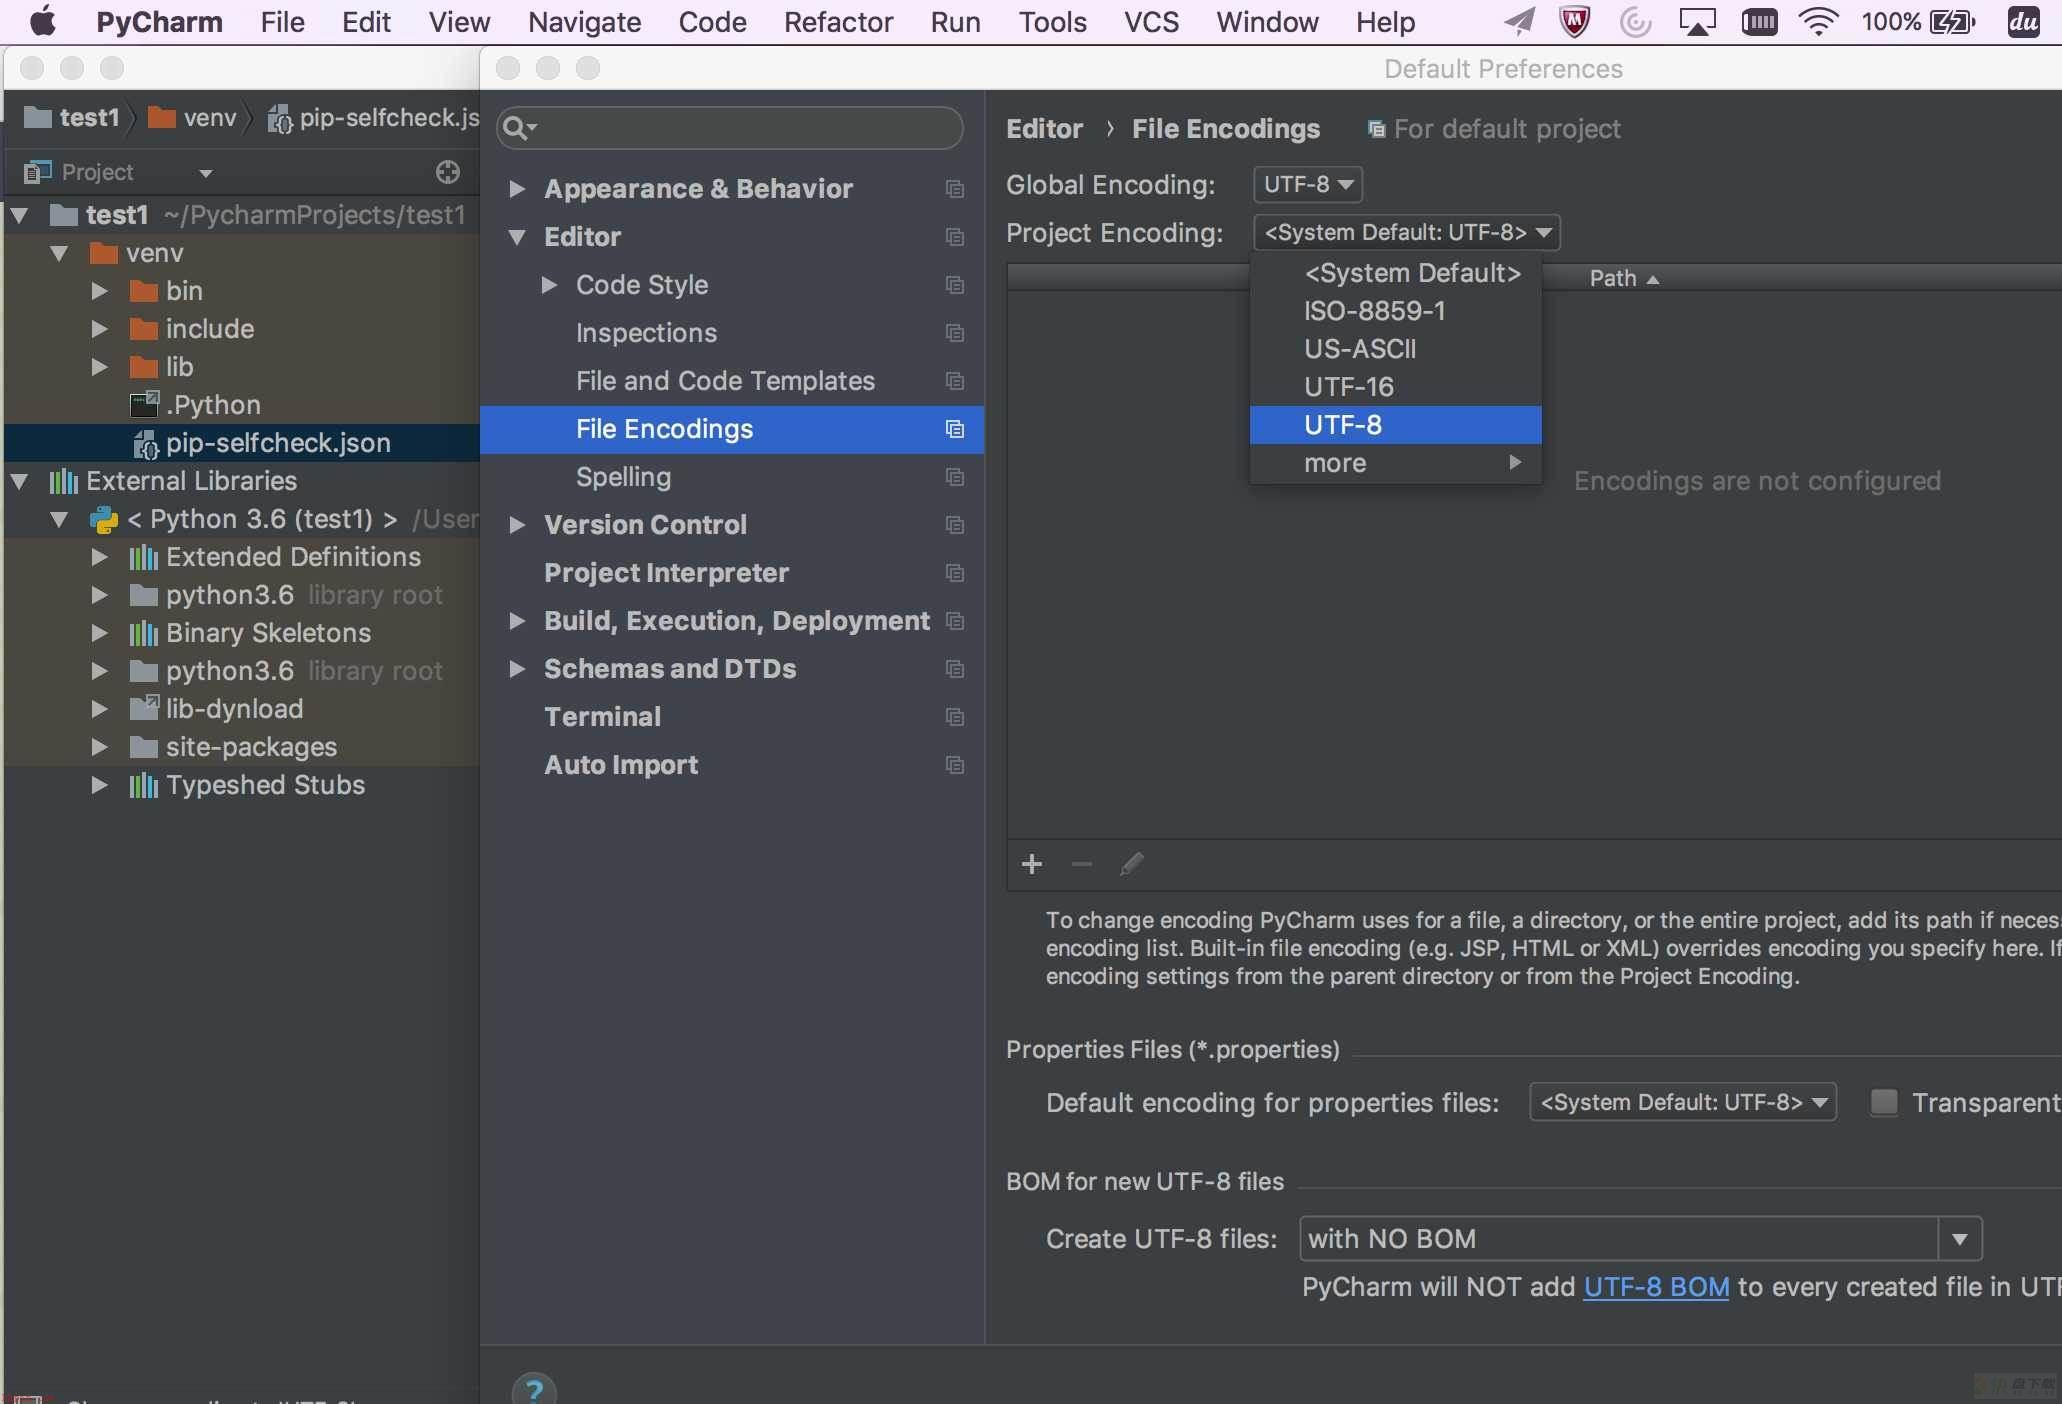The height and width of the screenshot is (1404, 2062).
Task: Toggle the Transparent native-to-ascii checkbox
Action: coord(1884,1102)
